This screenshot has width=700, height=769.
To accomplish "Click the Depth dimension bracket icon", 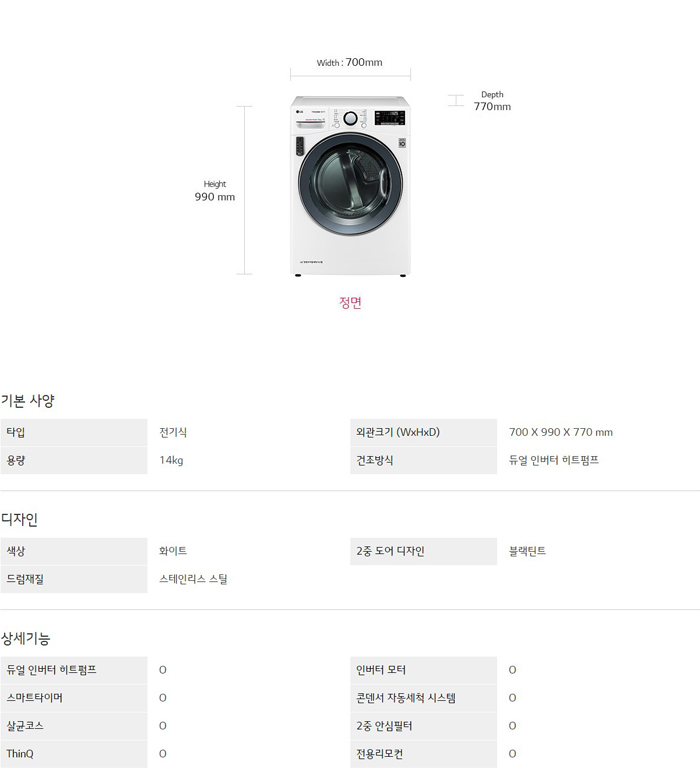I will click(455, 100).
